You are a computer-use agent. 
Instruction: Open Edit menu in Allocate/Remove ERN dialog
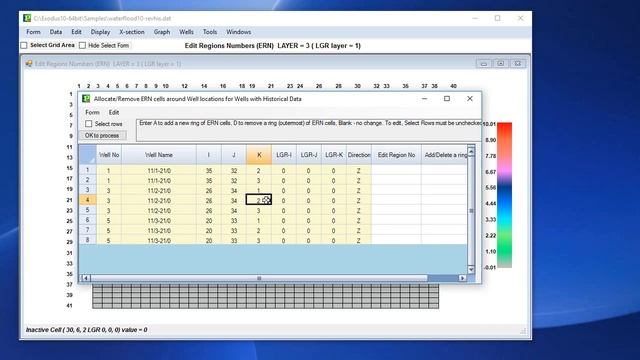[x=114, y=112]
